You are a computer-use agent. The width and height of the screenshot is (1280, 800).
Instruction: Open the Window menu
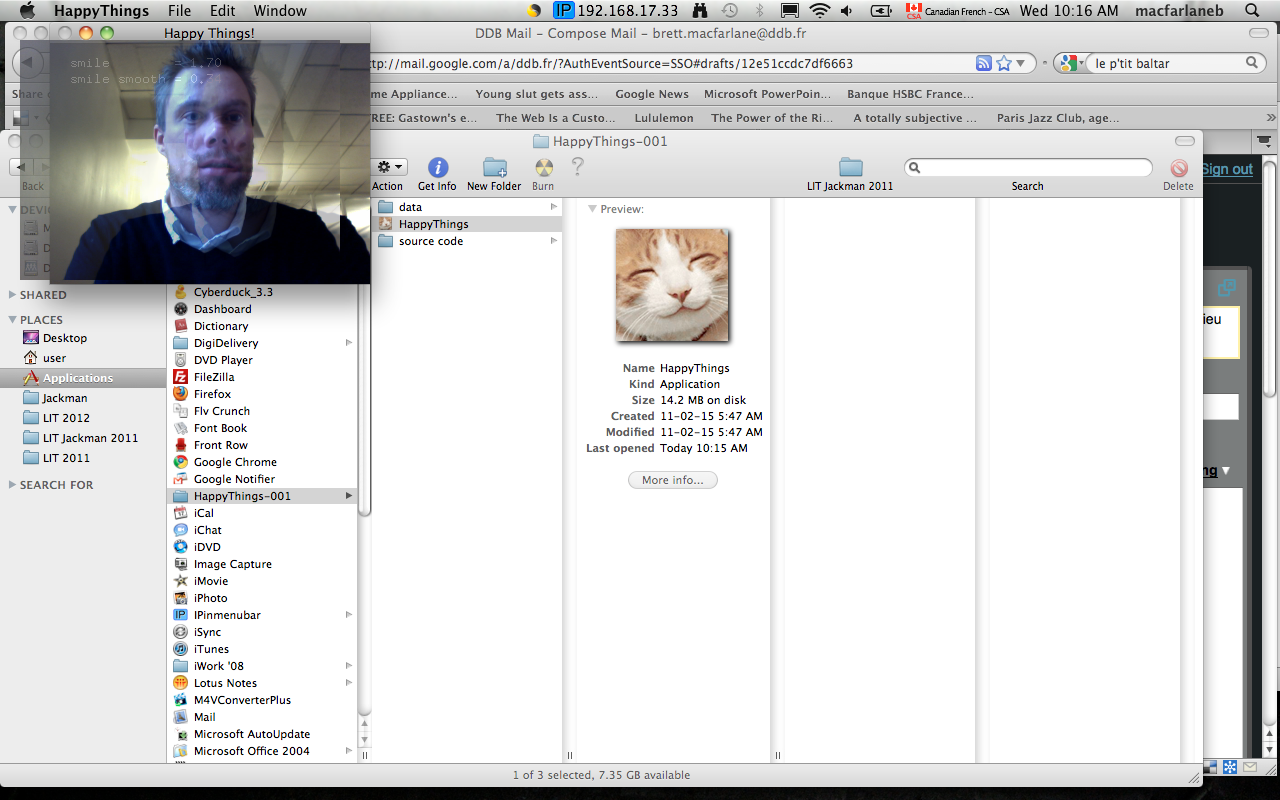click(280, 11)
